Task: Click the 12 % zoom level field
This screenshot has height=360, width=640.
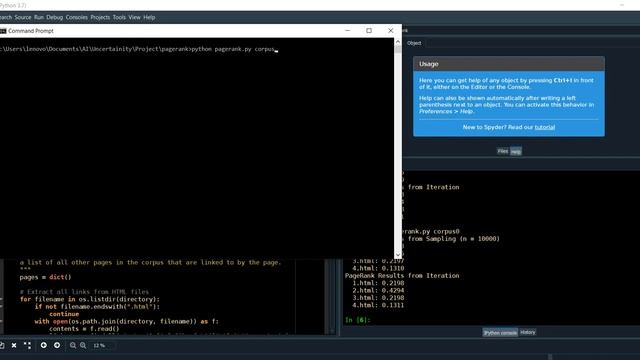Action: point(99,345)
